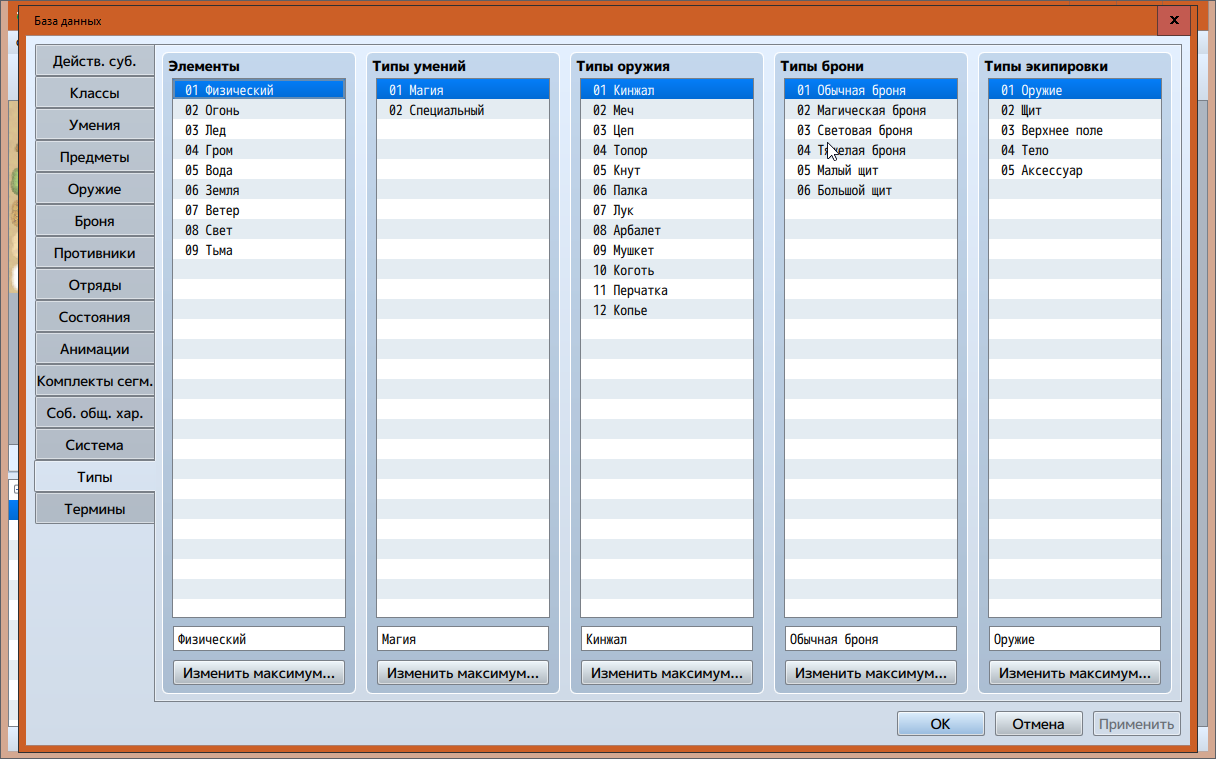This screenshot has height=759, width=1216.
Task: Select weapon type 07 Лук
Action: pyautogui.click(x=667, y=210)
